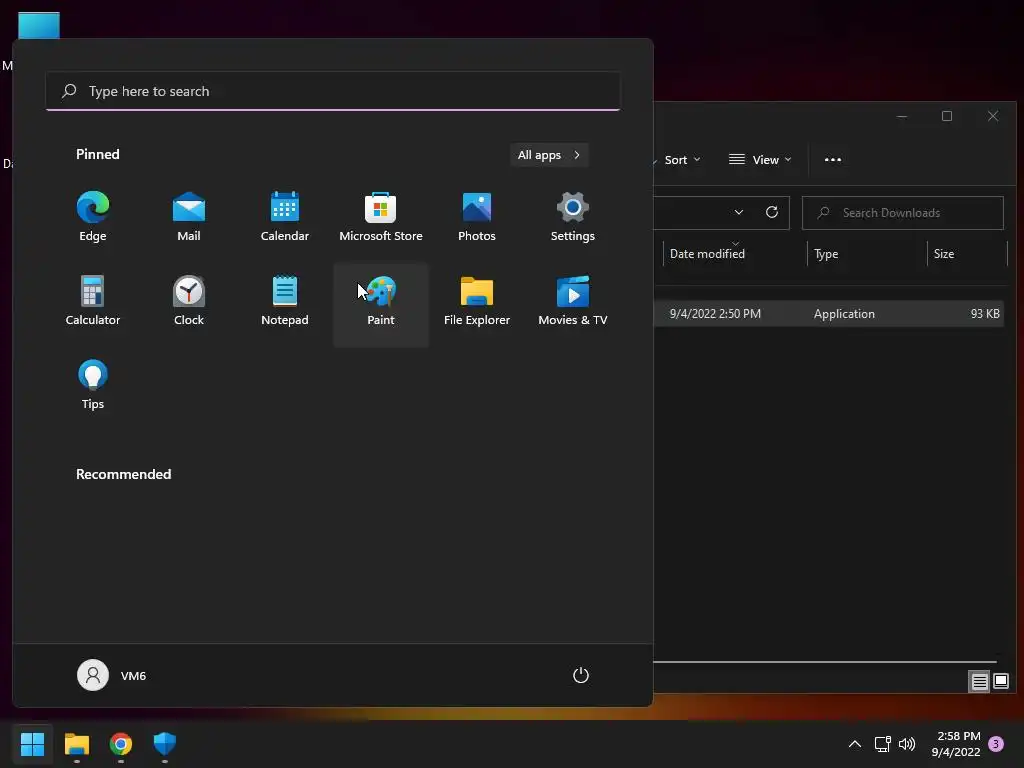Switch to details view in File Explorer

pyautogui.click(x=979, y=682)
